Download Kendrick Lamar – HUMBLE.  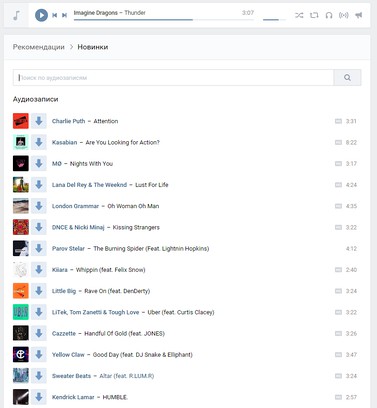[39, 397]
